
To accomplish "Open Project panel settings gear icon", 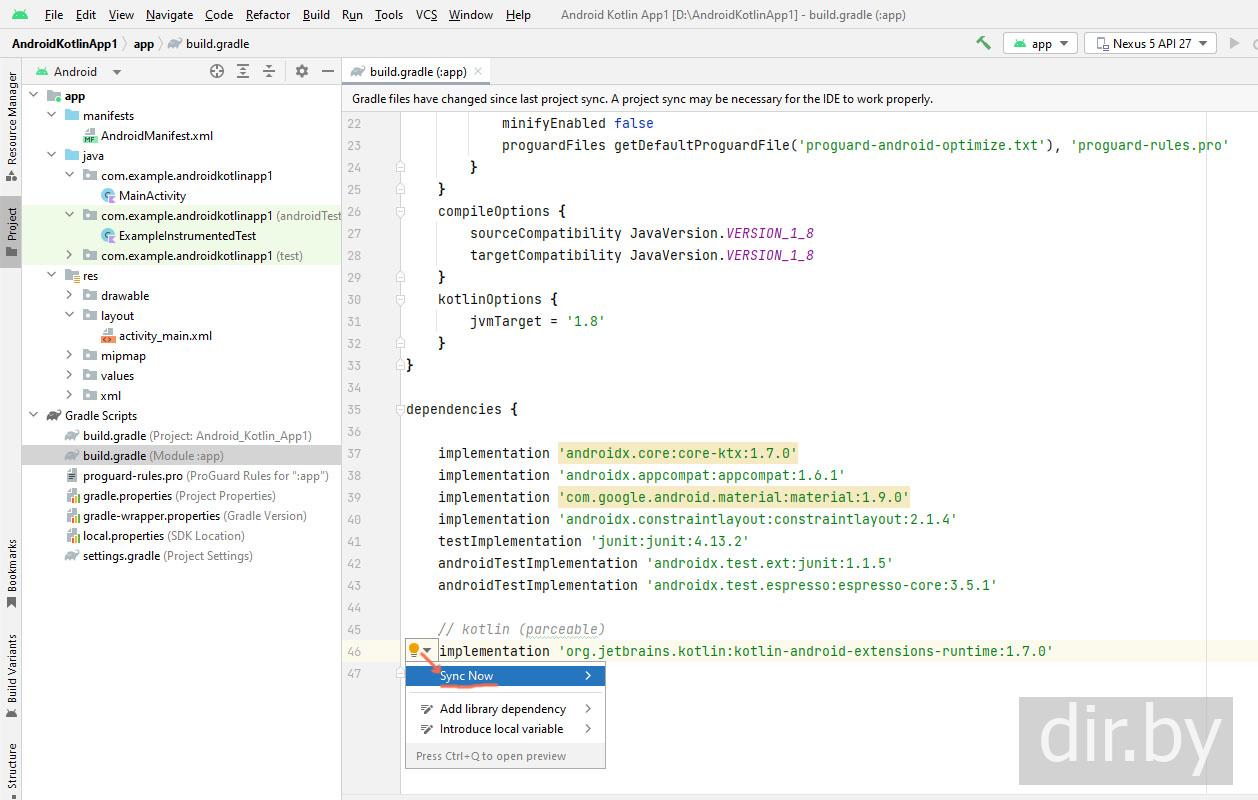I will click(x=302, y=71).
